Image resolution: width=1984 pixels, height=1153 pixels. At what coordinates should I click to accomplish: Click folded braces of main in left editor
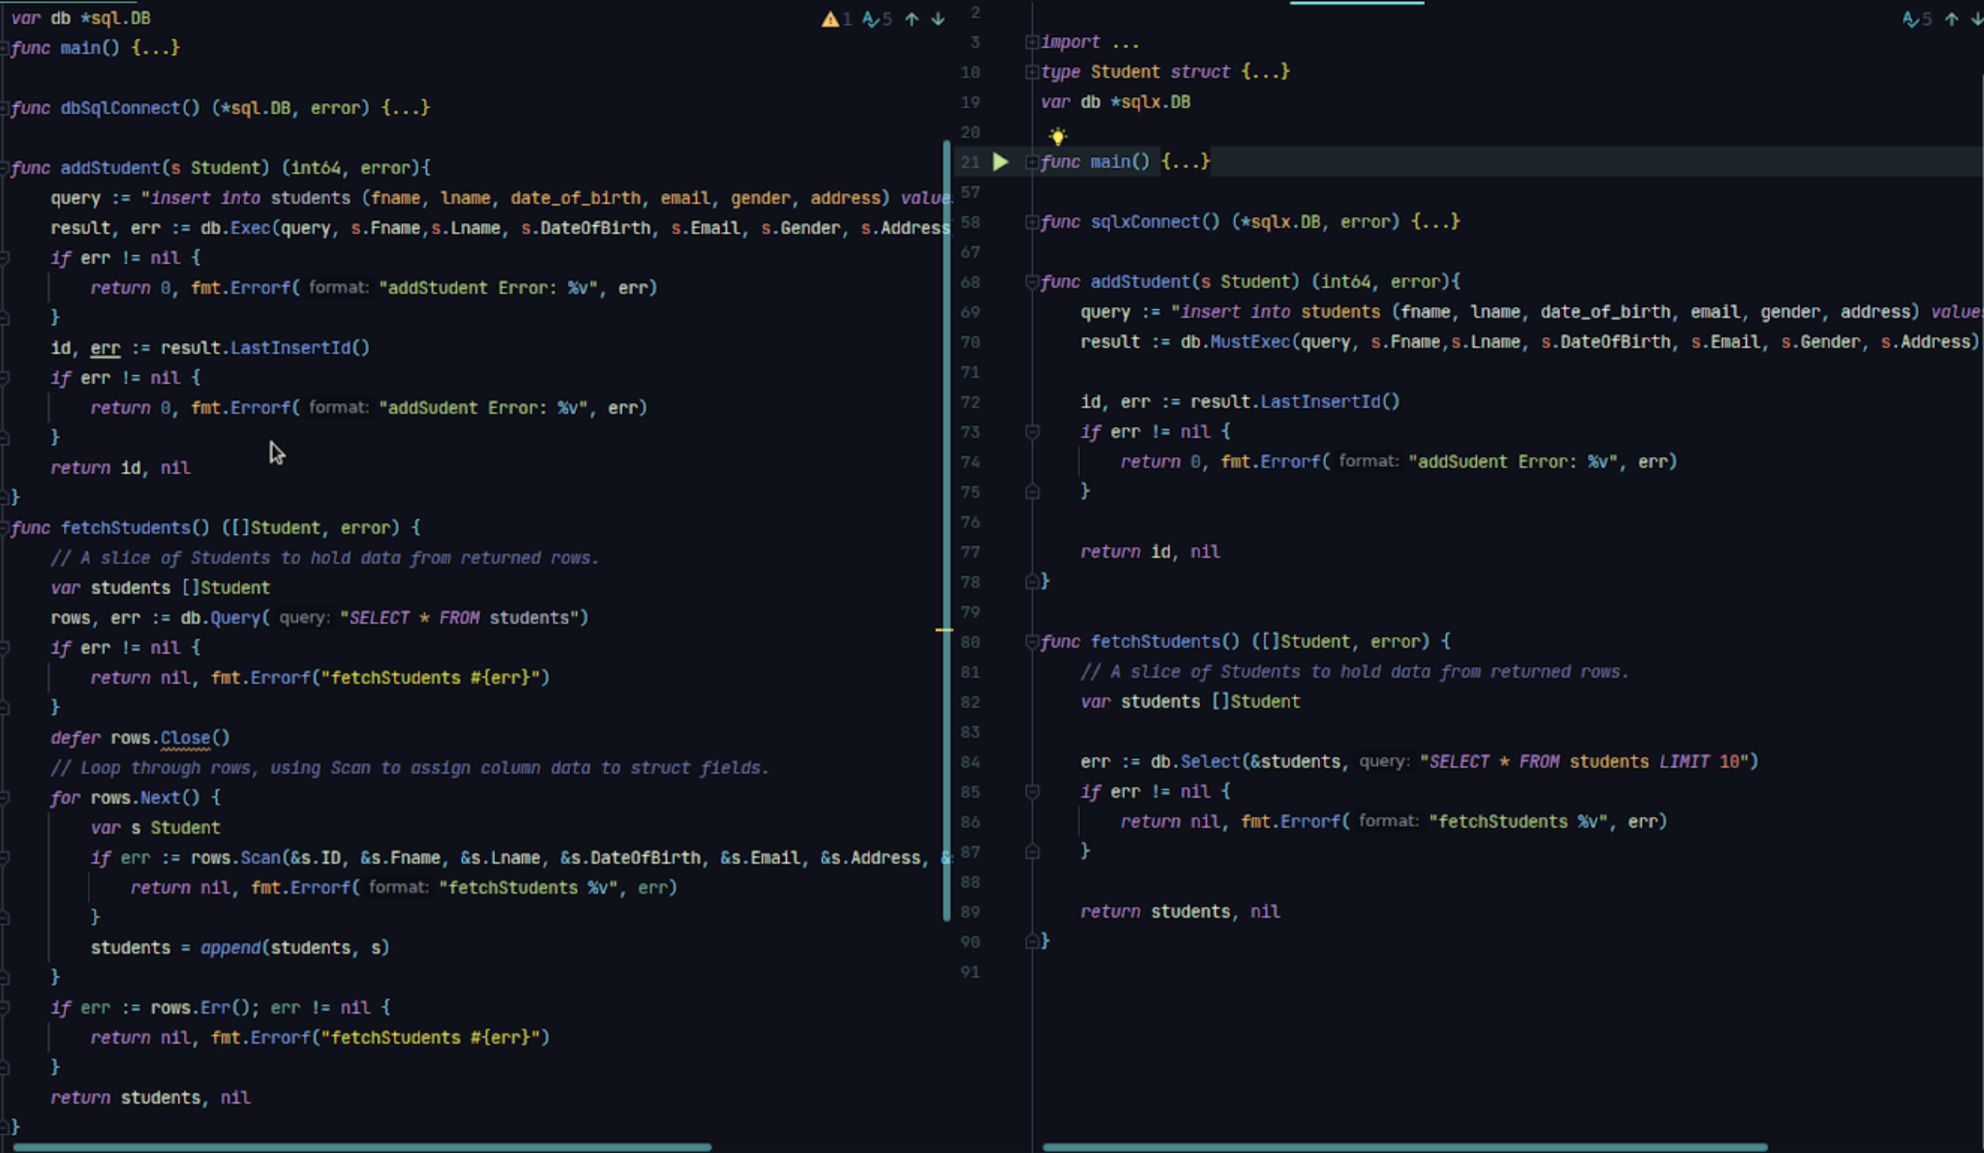tap(155, 48)
